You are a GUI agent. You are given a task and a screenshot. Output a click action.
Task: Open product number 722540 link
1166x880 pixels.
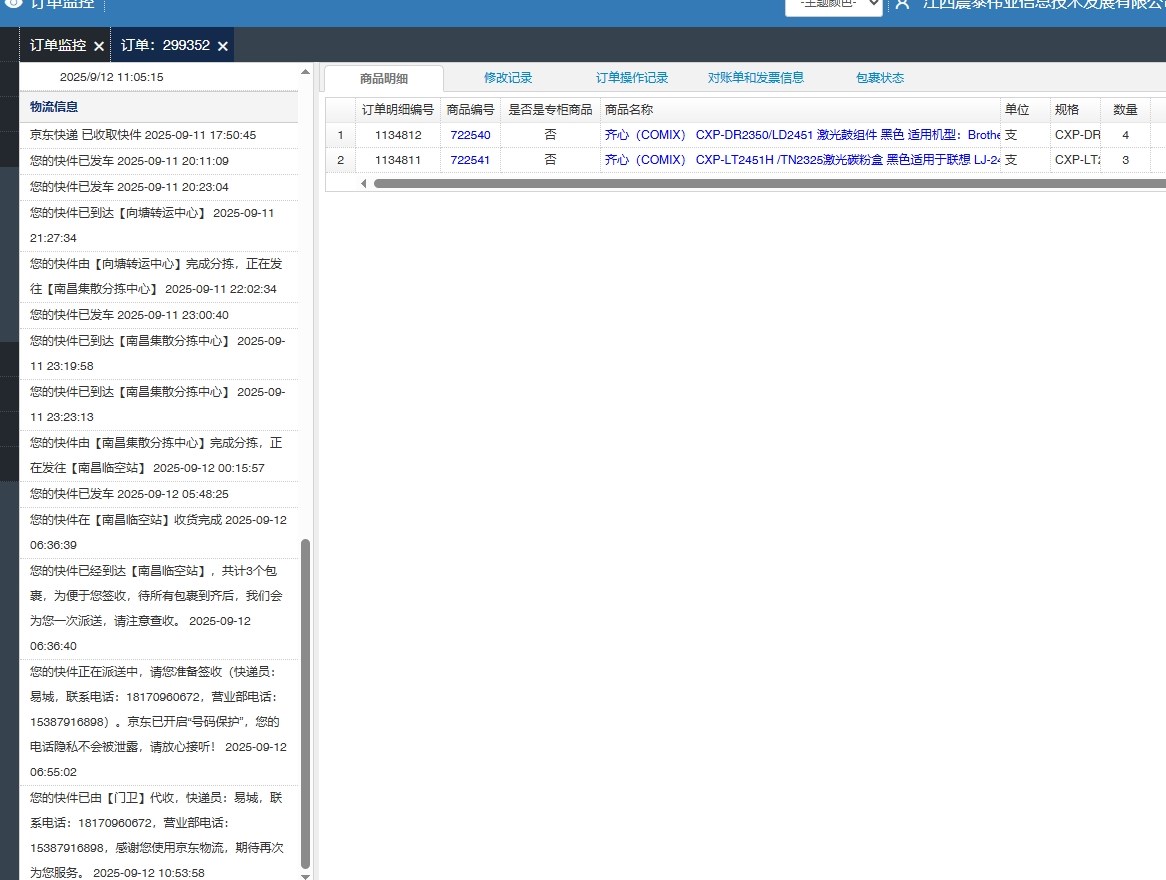click(x=470, y=135)
